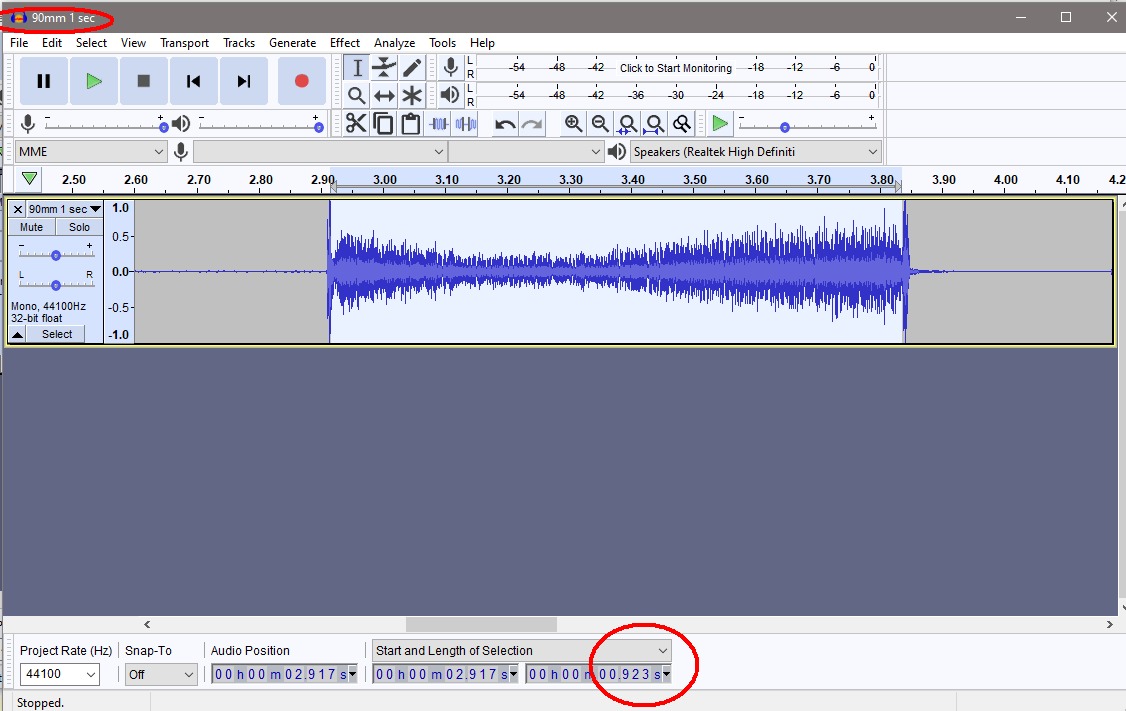Start playback with the green Play button

tap(94, 81)
